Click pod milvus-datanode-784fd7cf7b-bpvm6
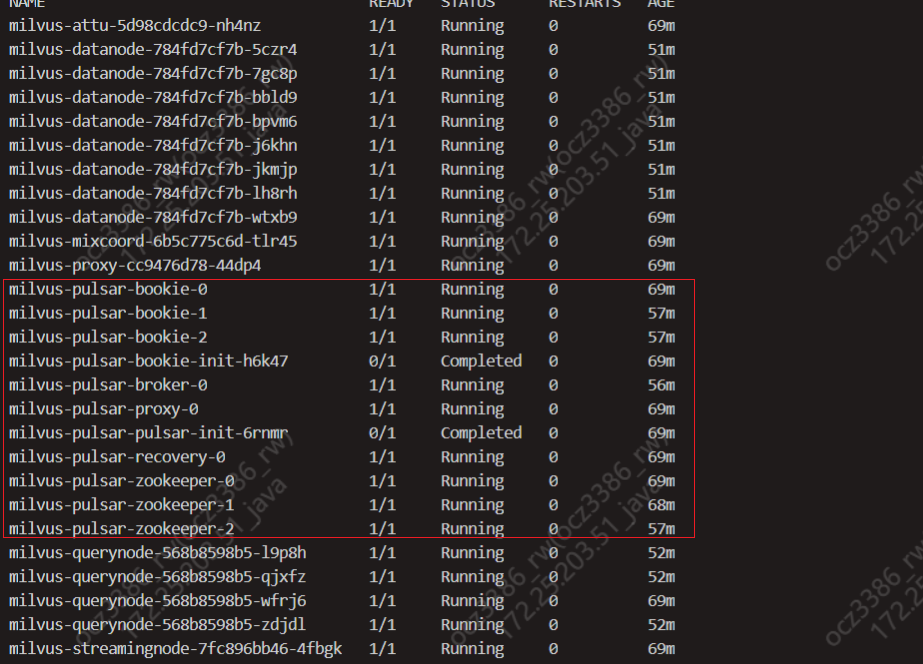923x664 pixels. (x=153, y=121)
